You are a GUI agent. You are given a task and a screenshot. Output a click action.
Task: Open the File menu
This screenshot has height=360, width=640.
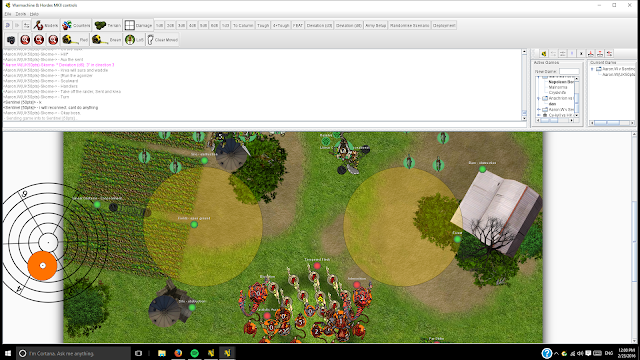8,14
